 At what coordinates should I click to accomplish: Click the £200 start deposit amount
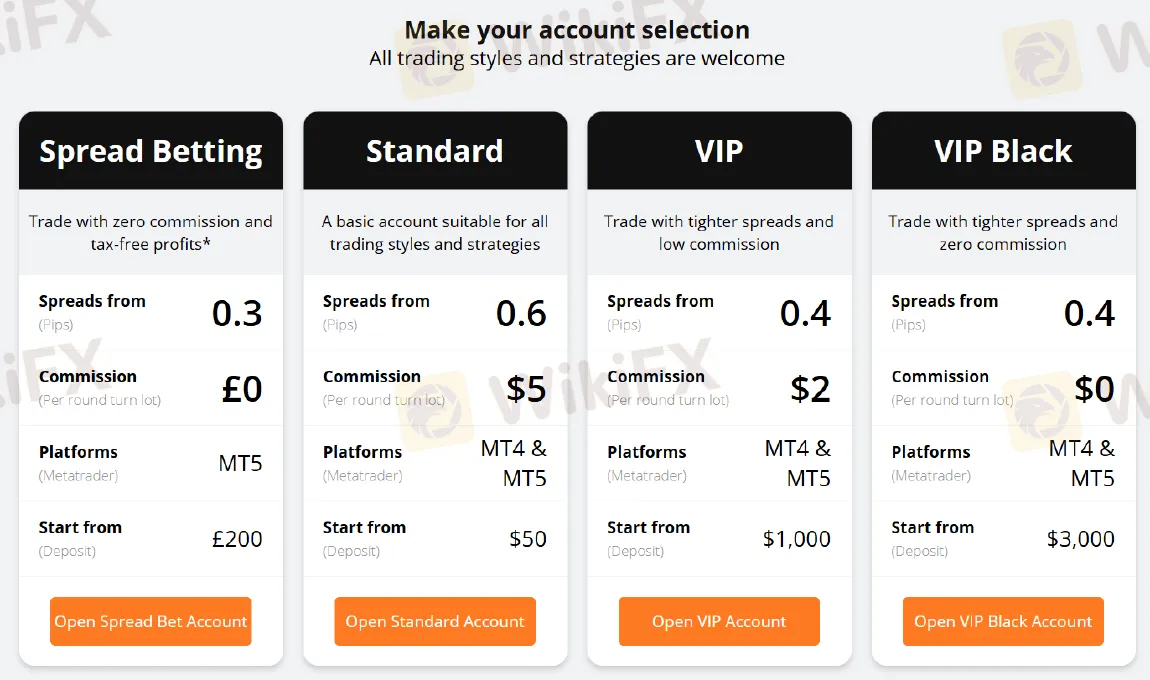click(x=237, y=539)
